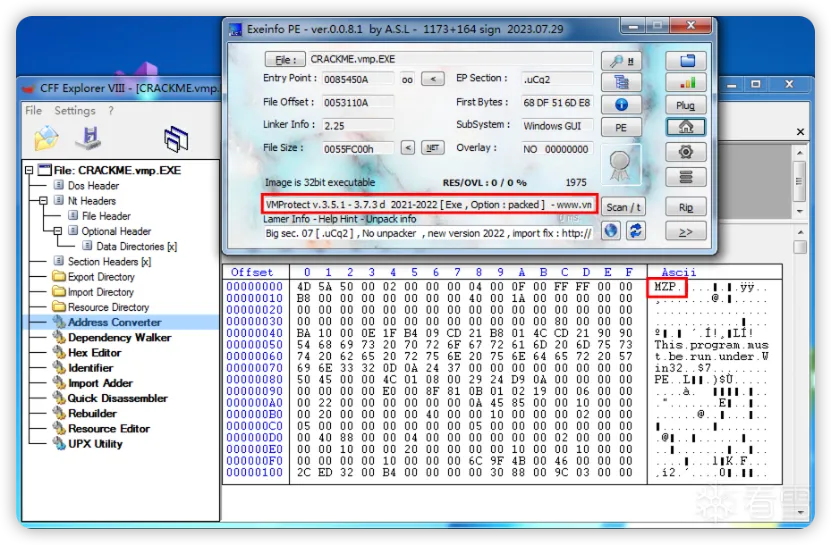This screenshot has width=832, height=546.
Task: Click the globe web icon in Exeinfo
Action: 611,230
